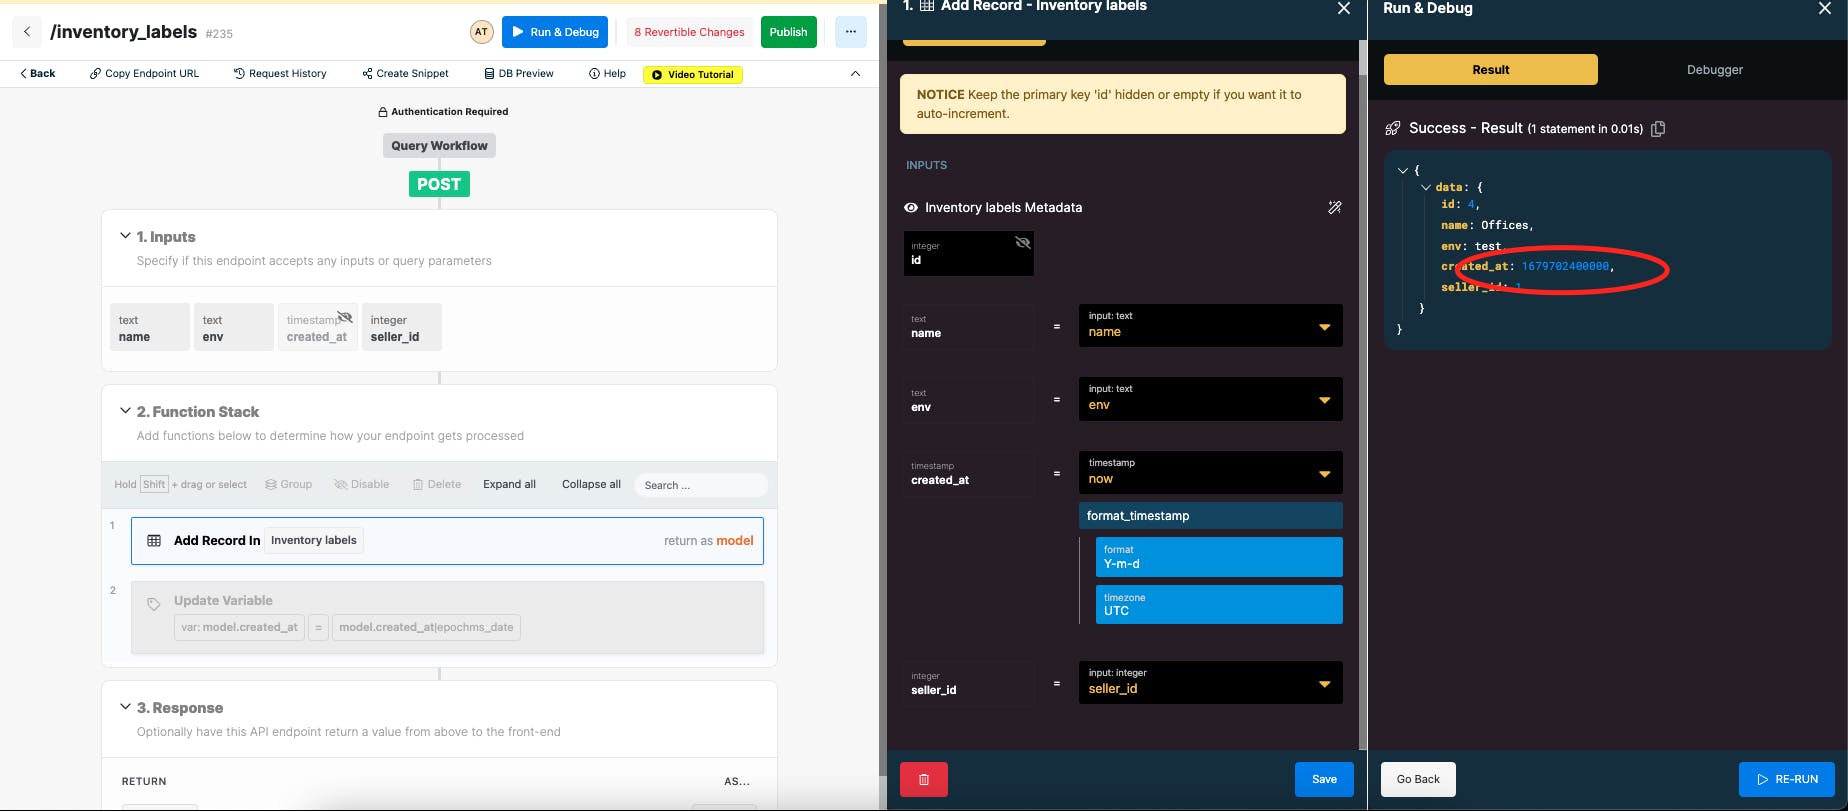
Task: Open the Help link
Action: click(x=608, y=74)
